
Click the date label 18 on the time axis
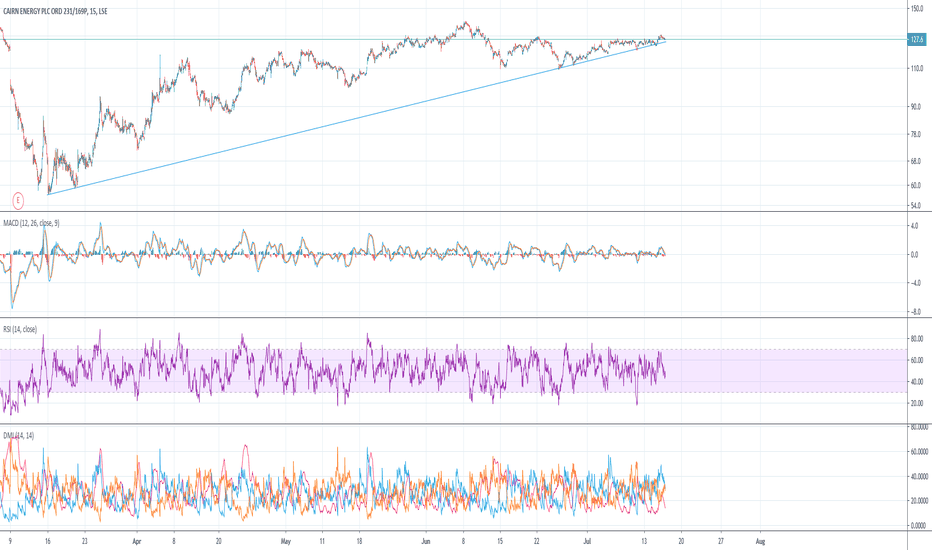[x=359, y=542]
